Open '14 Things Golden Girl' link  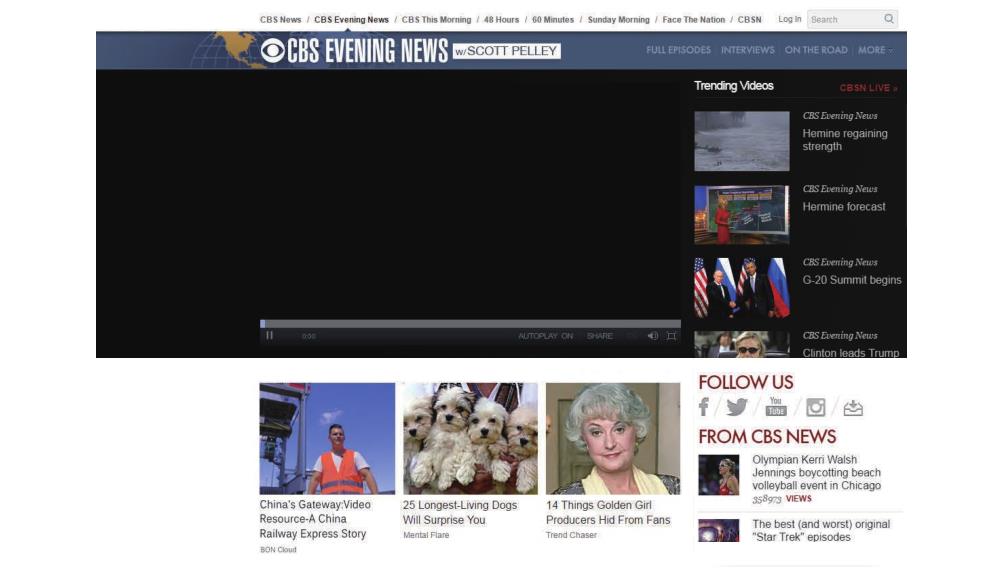(x=608, y=512)
